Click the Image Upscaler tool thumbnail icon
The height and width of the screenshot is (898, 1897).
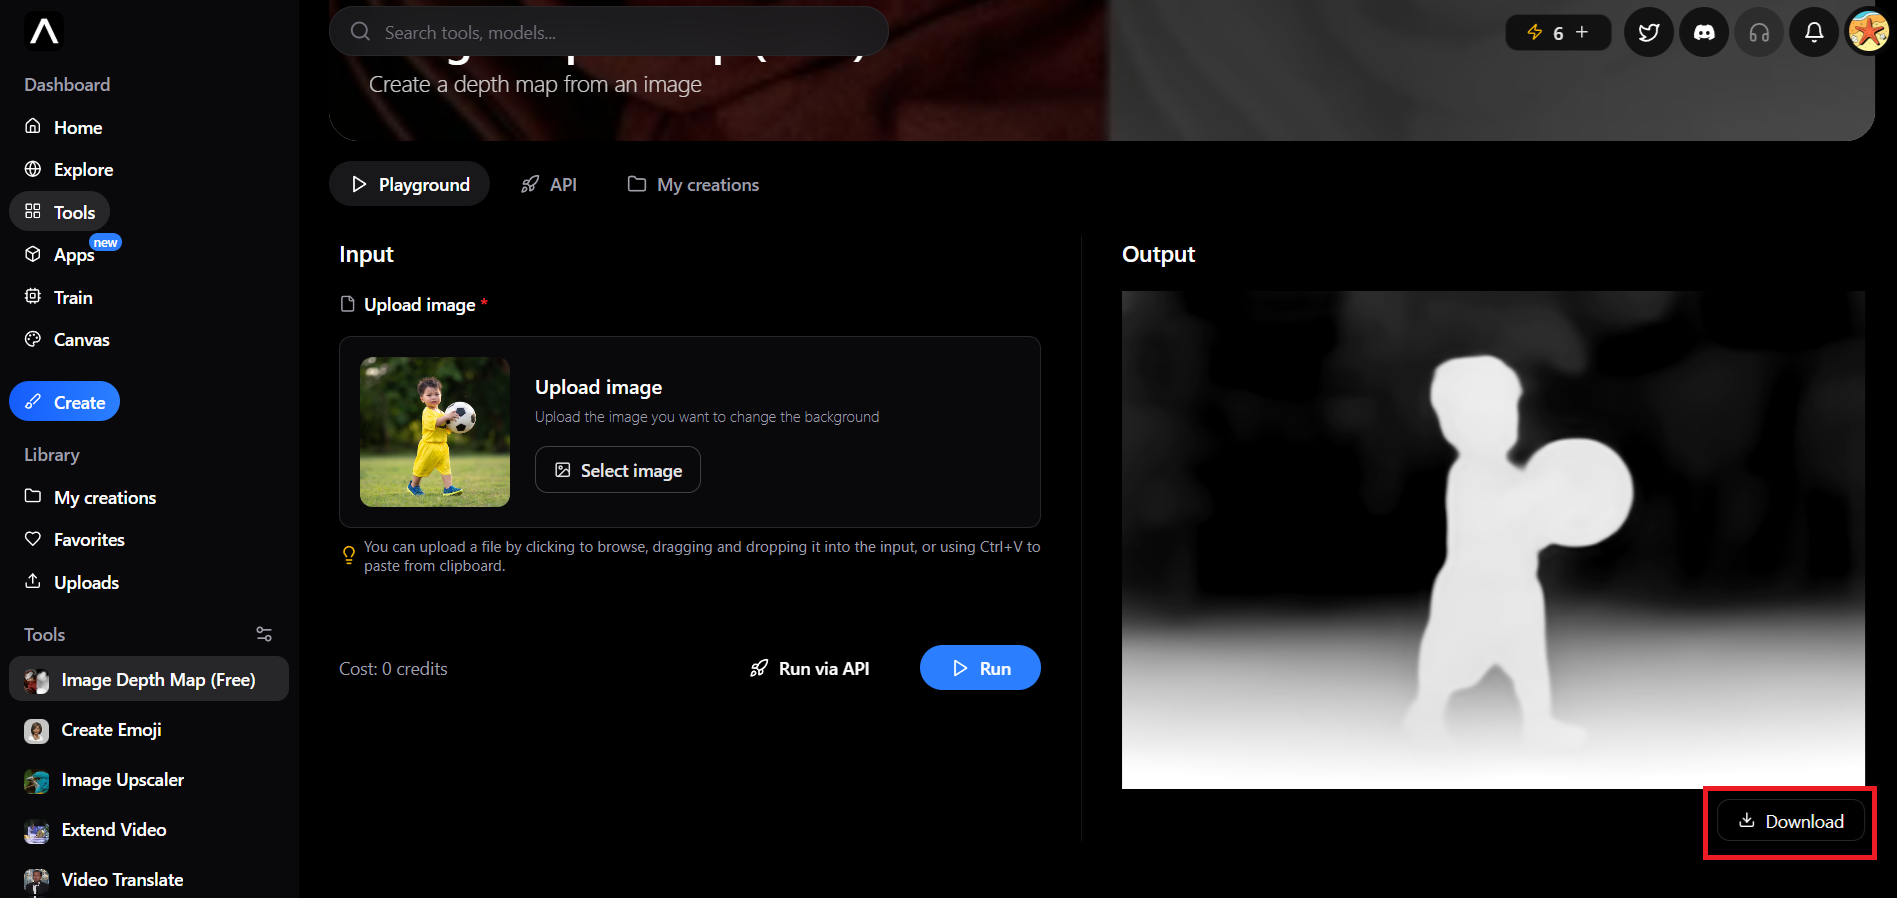37,781
